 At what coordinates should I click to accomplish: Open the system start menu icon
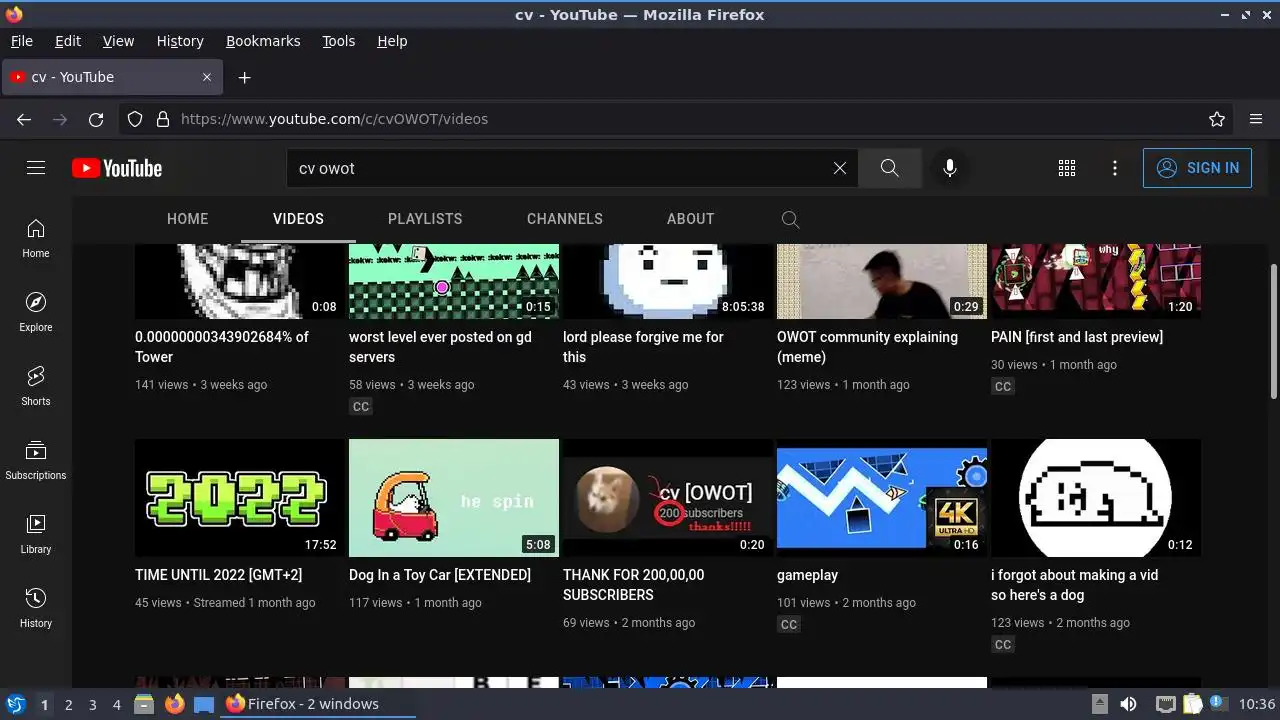(15, 704)
